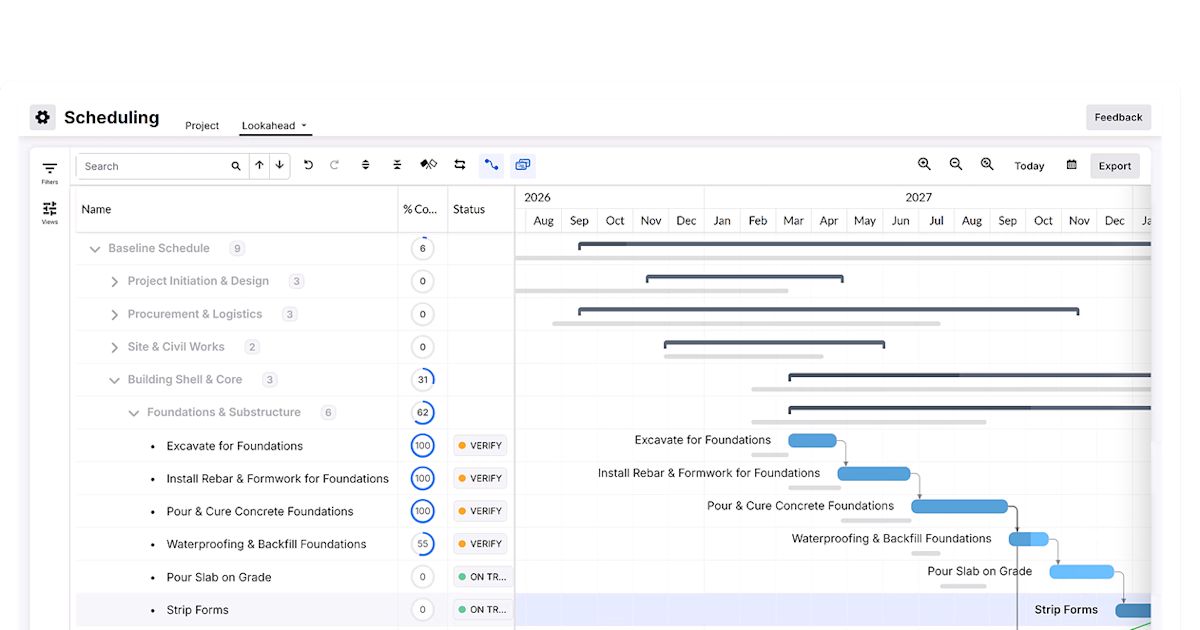
Task: Click the Install Rebar & Formwork Gantt bar
Action: (874, 473)
